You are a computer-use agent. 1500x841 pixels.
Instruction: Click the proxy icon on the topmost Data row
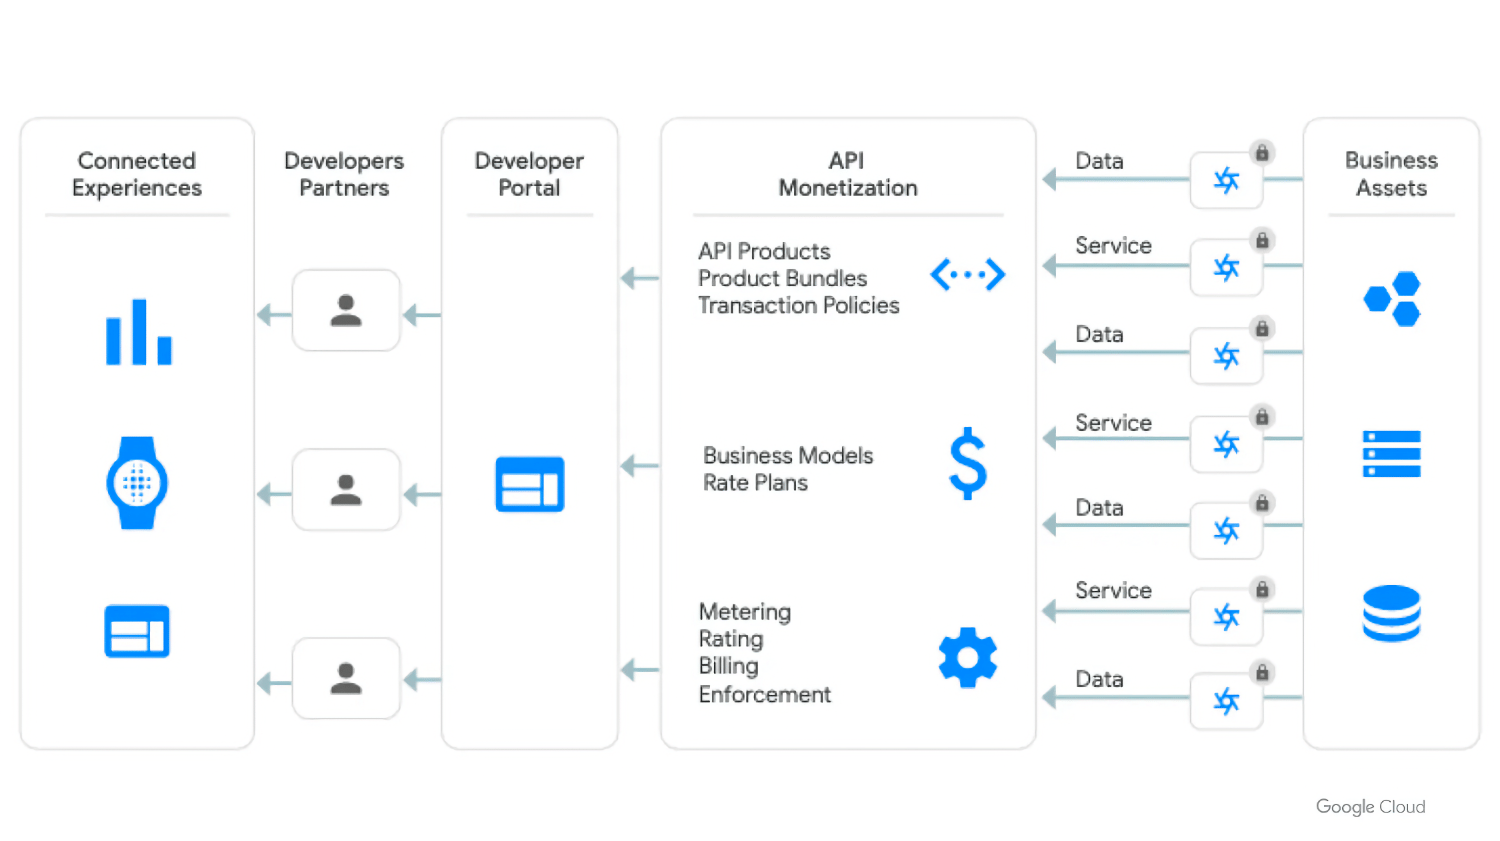pyautogui.click(x=1226, y=180)
